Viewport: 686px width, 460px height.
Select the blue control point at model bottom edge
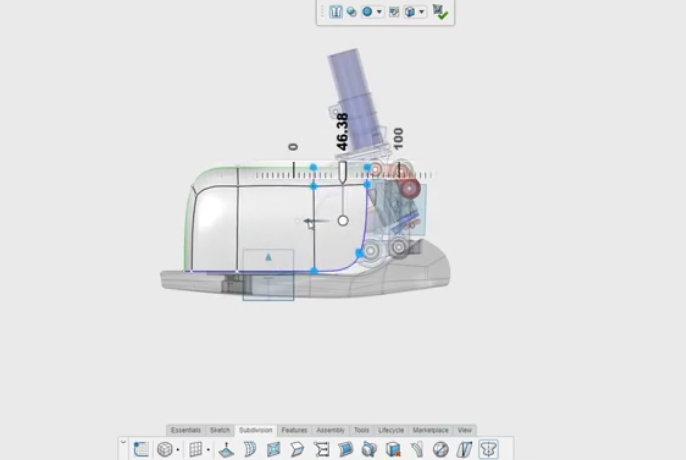[314, 271]
